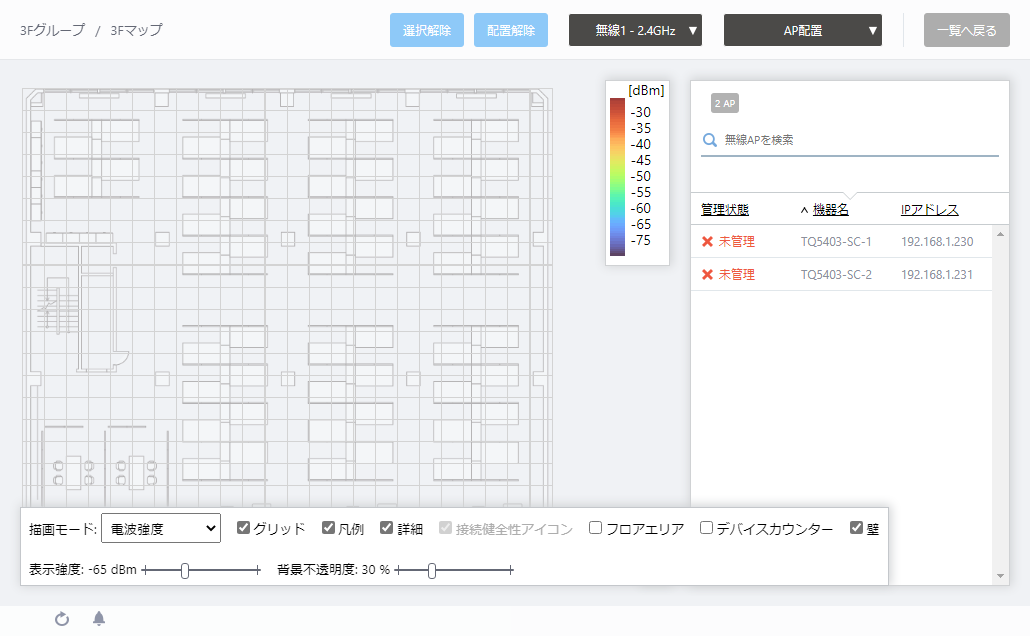Open the AP配置 dropdown
Viewport: 1030px width, 636px height.
coord(803,30)
